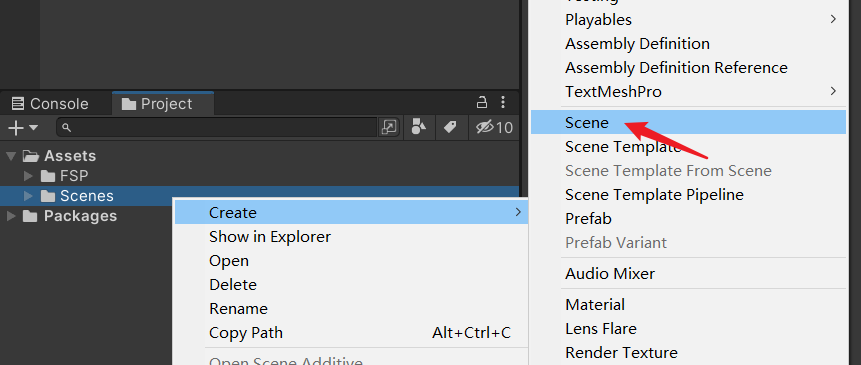Click the Search by Label tag icon
The height and width of the screenshot is (365, 861).
click(x=450, y=127)
